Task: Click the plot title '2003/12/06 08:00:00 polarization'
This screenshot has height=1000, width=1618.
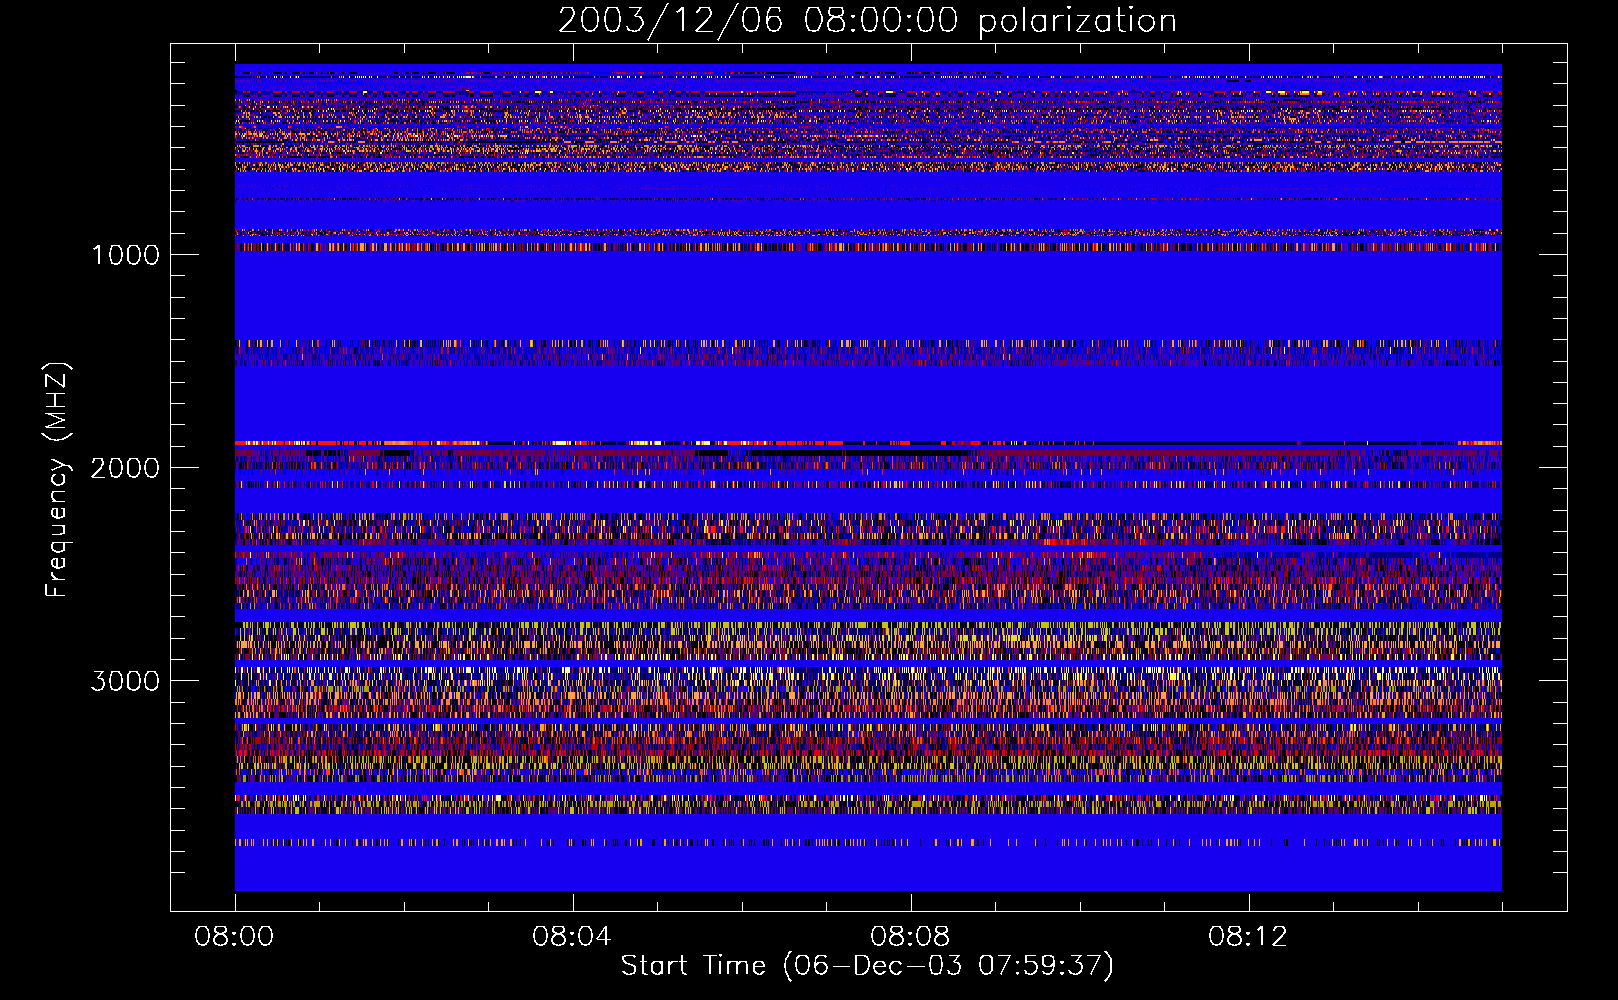Action: 867,21
